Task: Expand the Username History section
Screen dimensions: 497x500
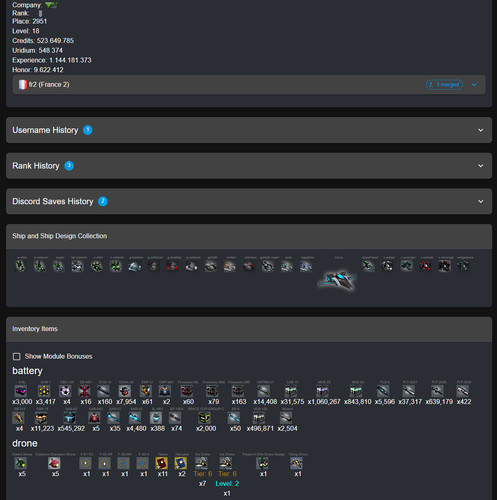Action: point(249,130)
